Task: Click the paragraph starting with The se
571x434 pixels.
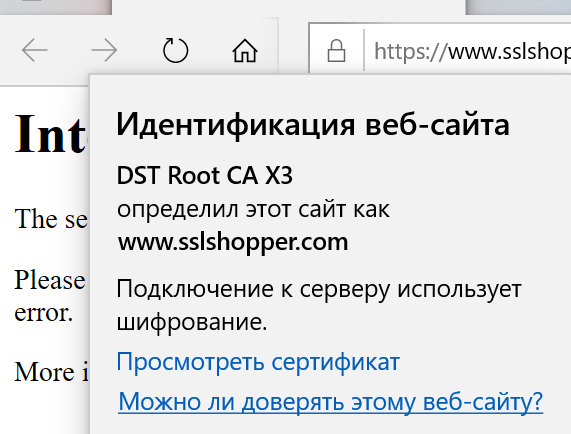Action: coord(51,219)
